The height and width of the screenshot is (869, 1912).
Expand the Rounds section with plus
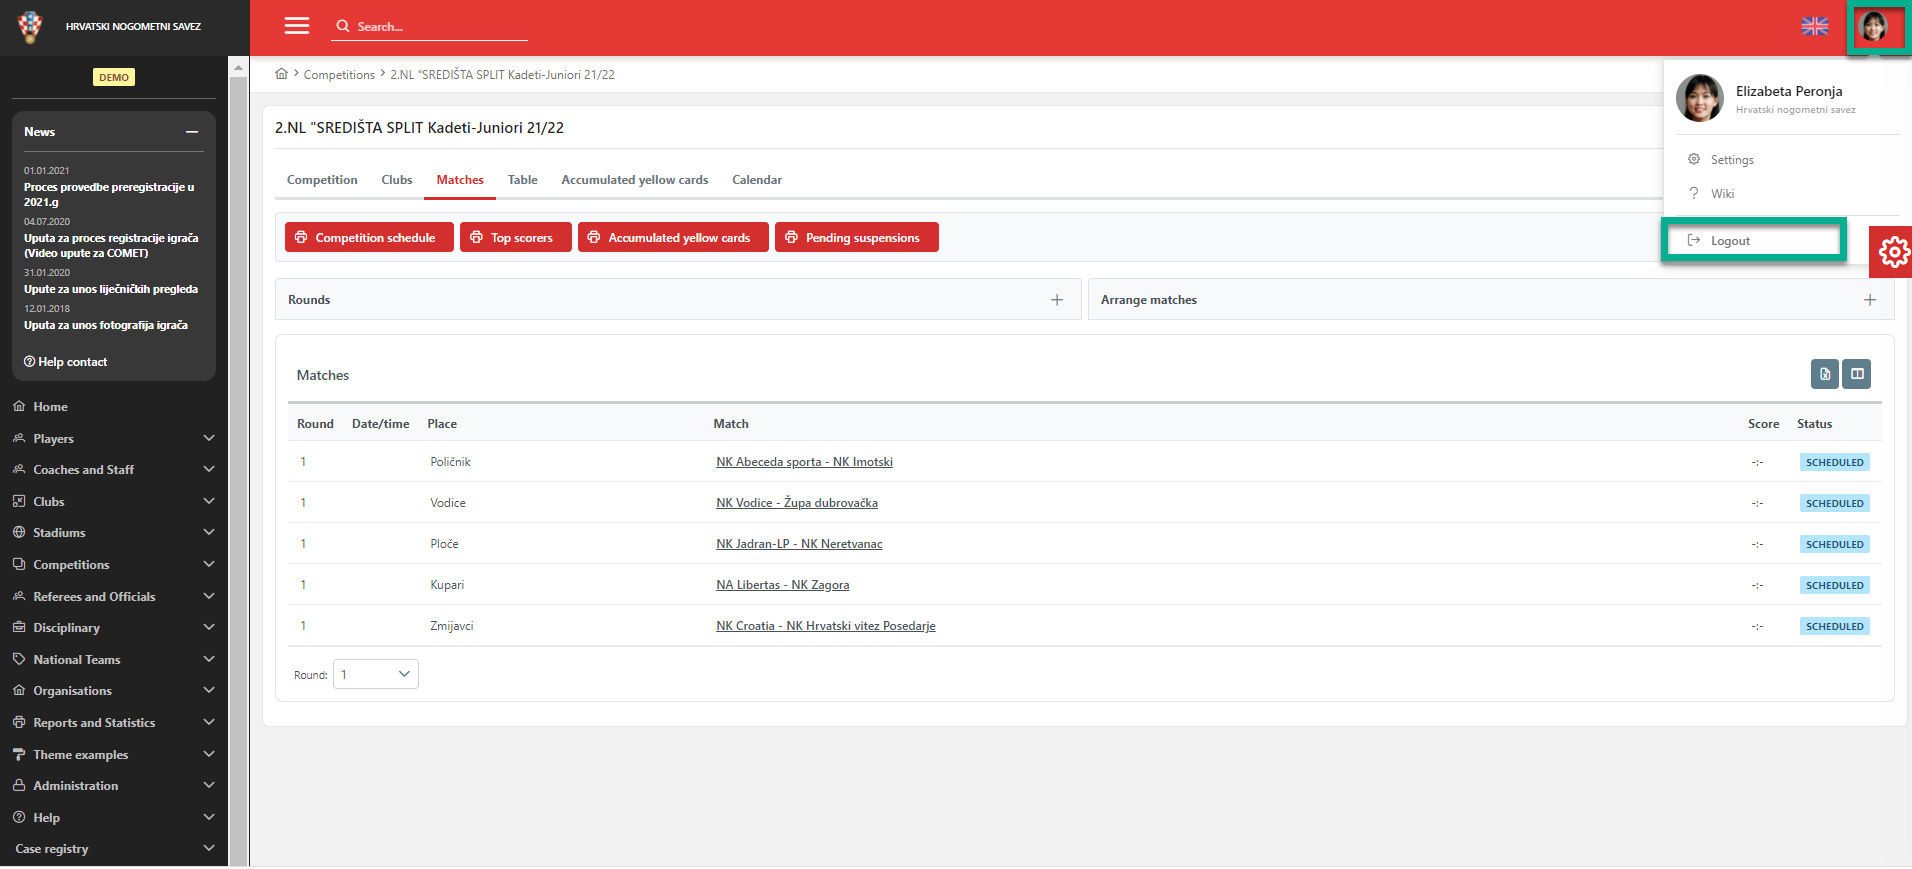1057,300
